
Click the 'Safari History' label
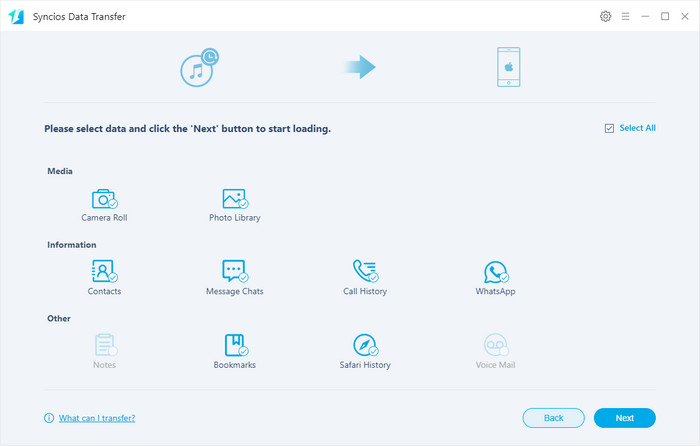(365, 365)
